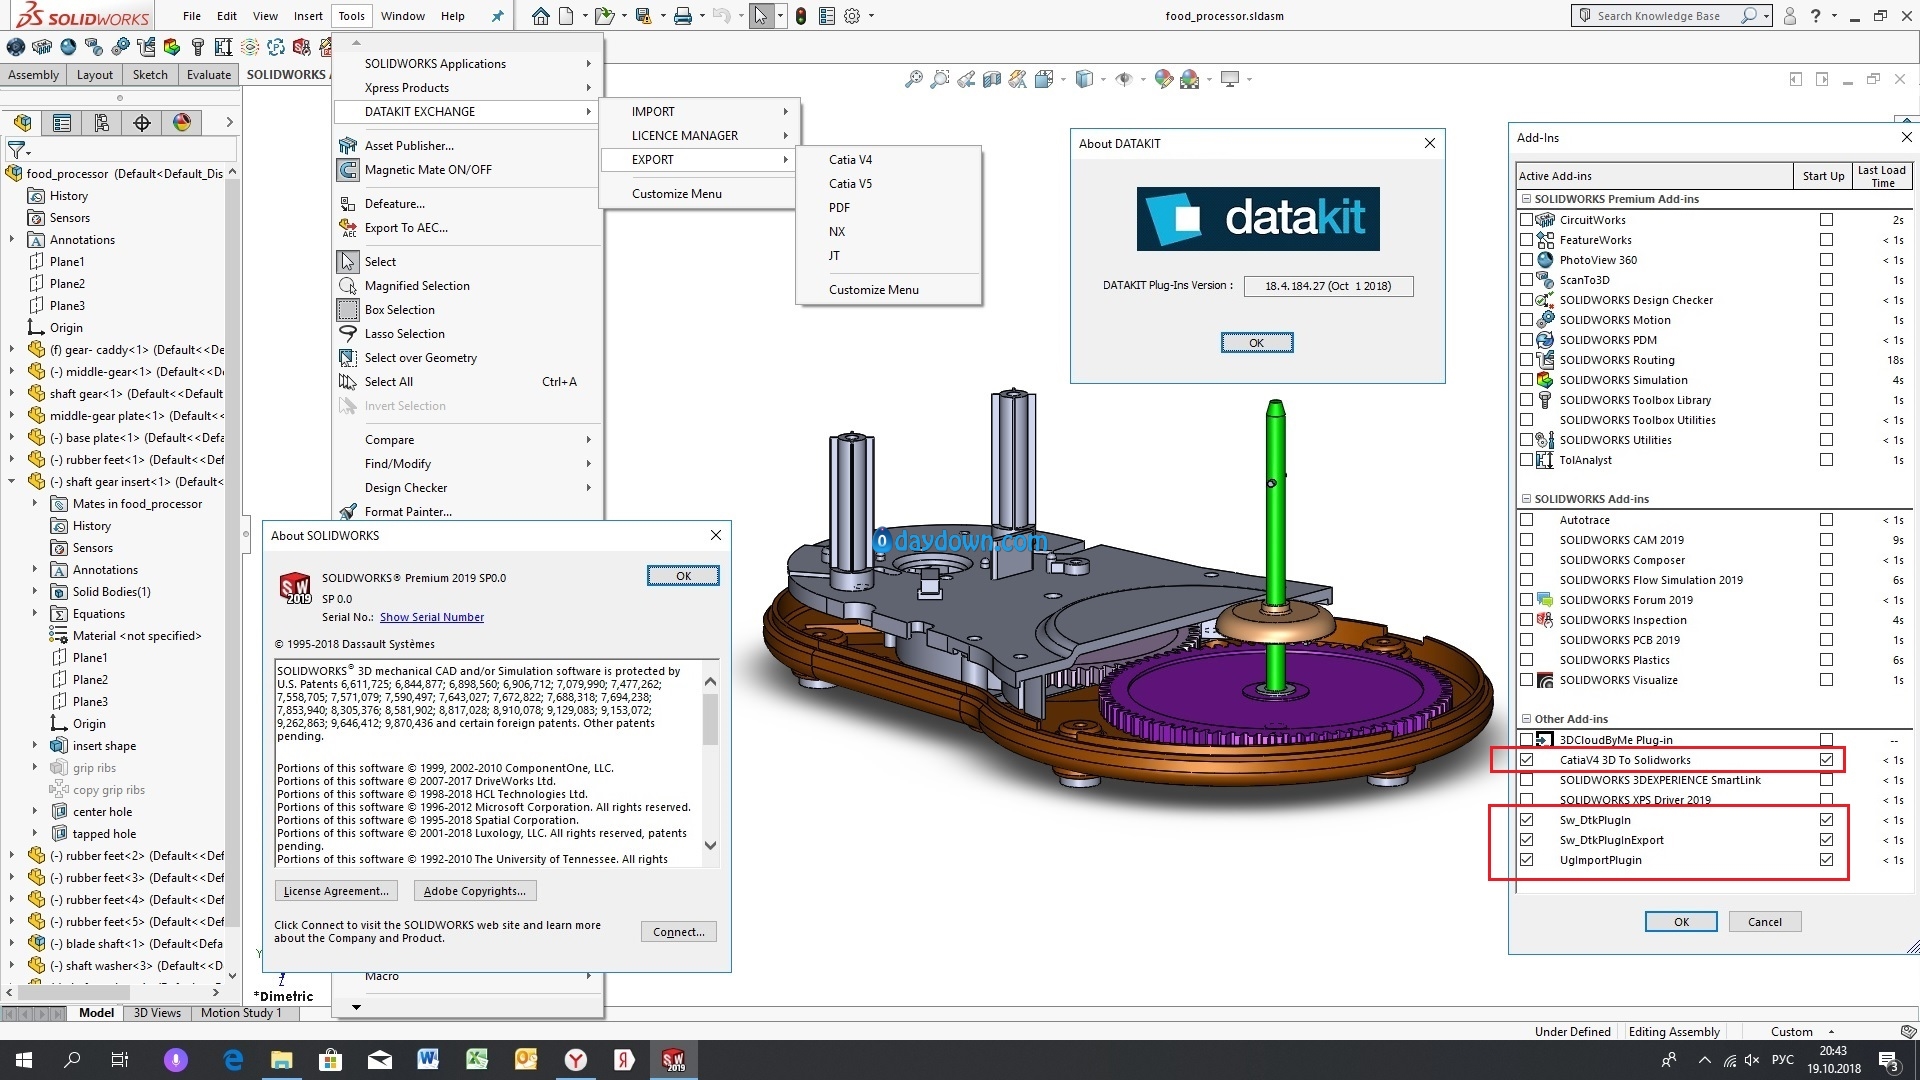Collapse the shaft gear insert<1> tree node
This screenshot has height=1080, width=1920.
tap(12, 482)
